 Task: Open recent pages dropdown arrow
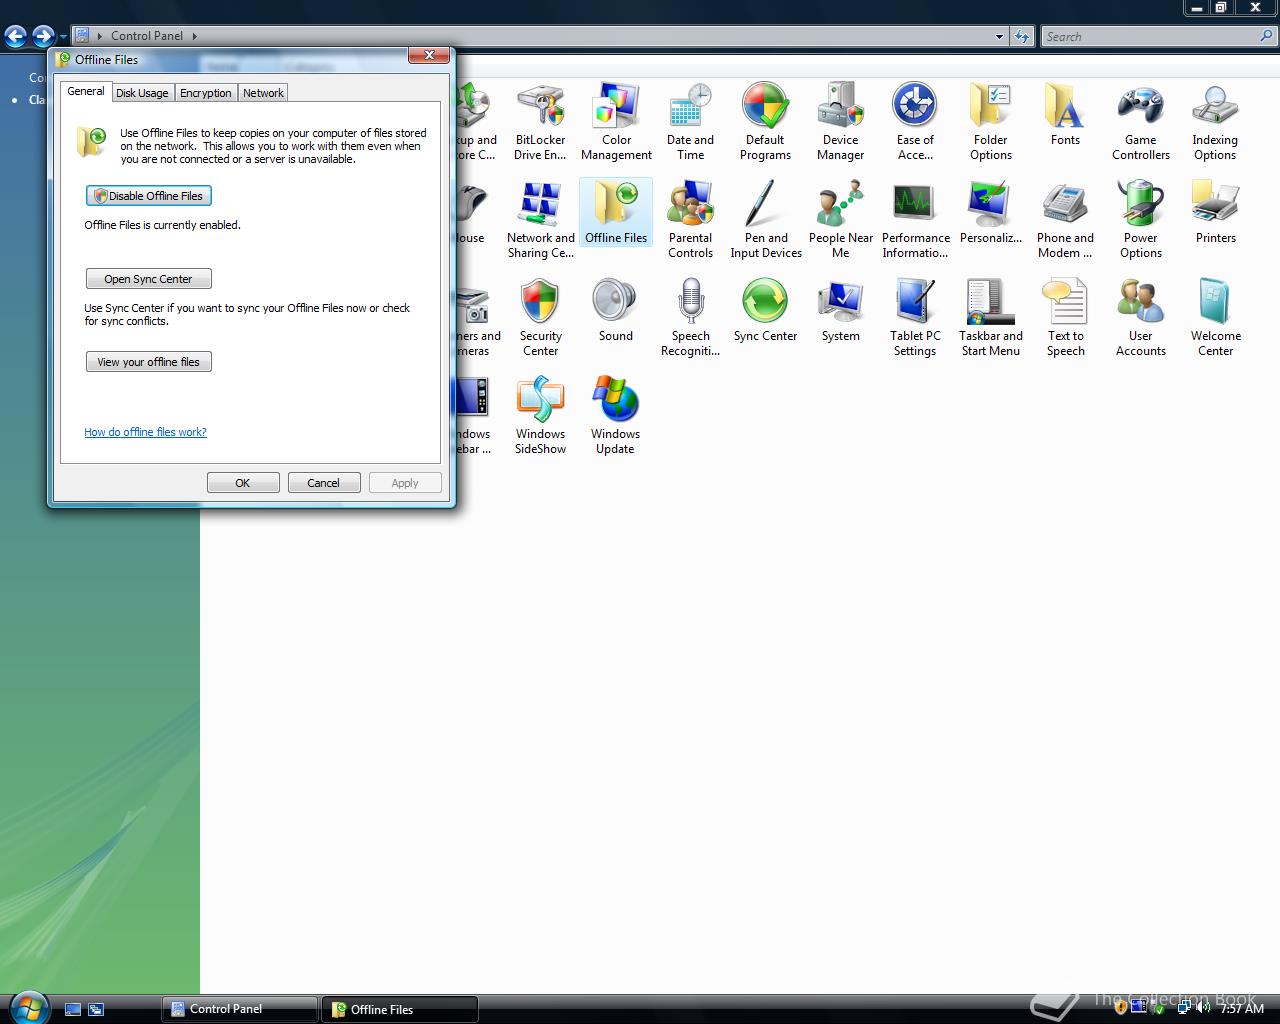[x=63, y=37]
